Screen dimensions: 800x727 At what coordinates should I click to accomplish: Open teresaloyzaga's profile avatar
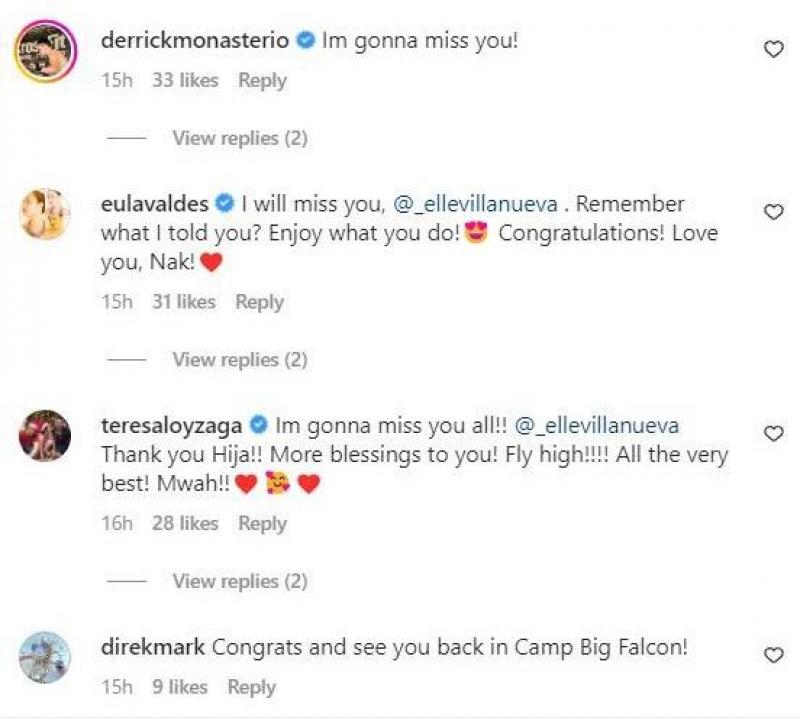pos(45,435)
